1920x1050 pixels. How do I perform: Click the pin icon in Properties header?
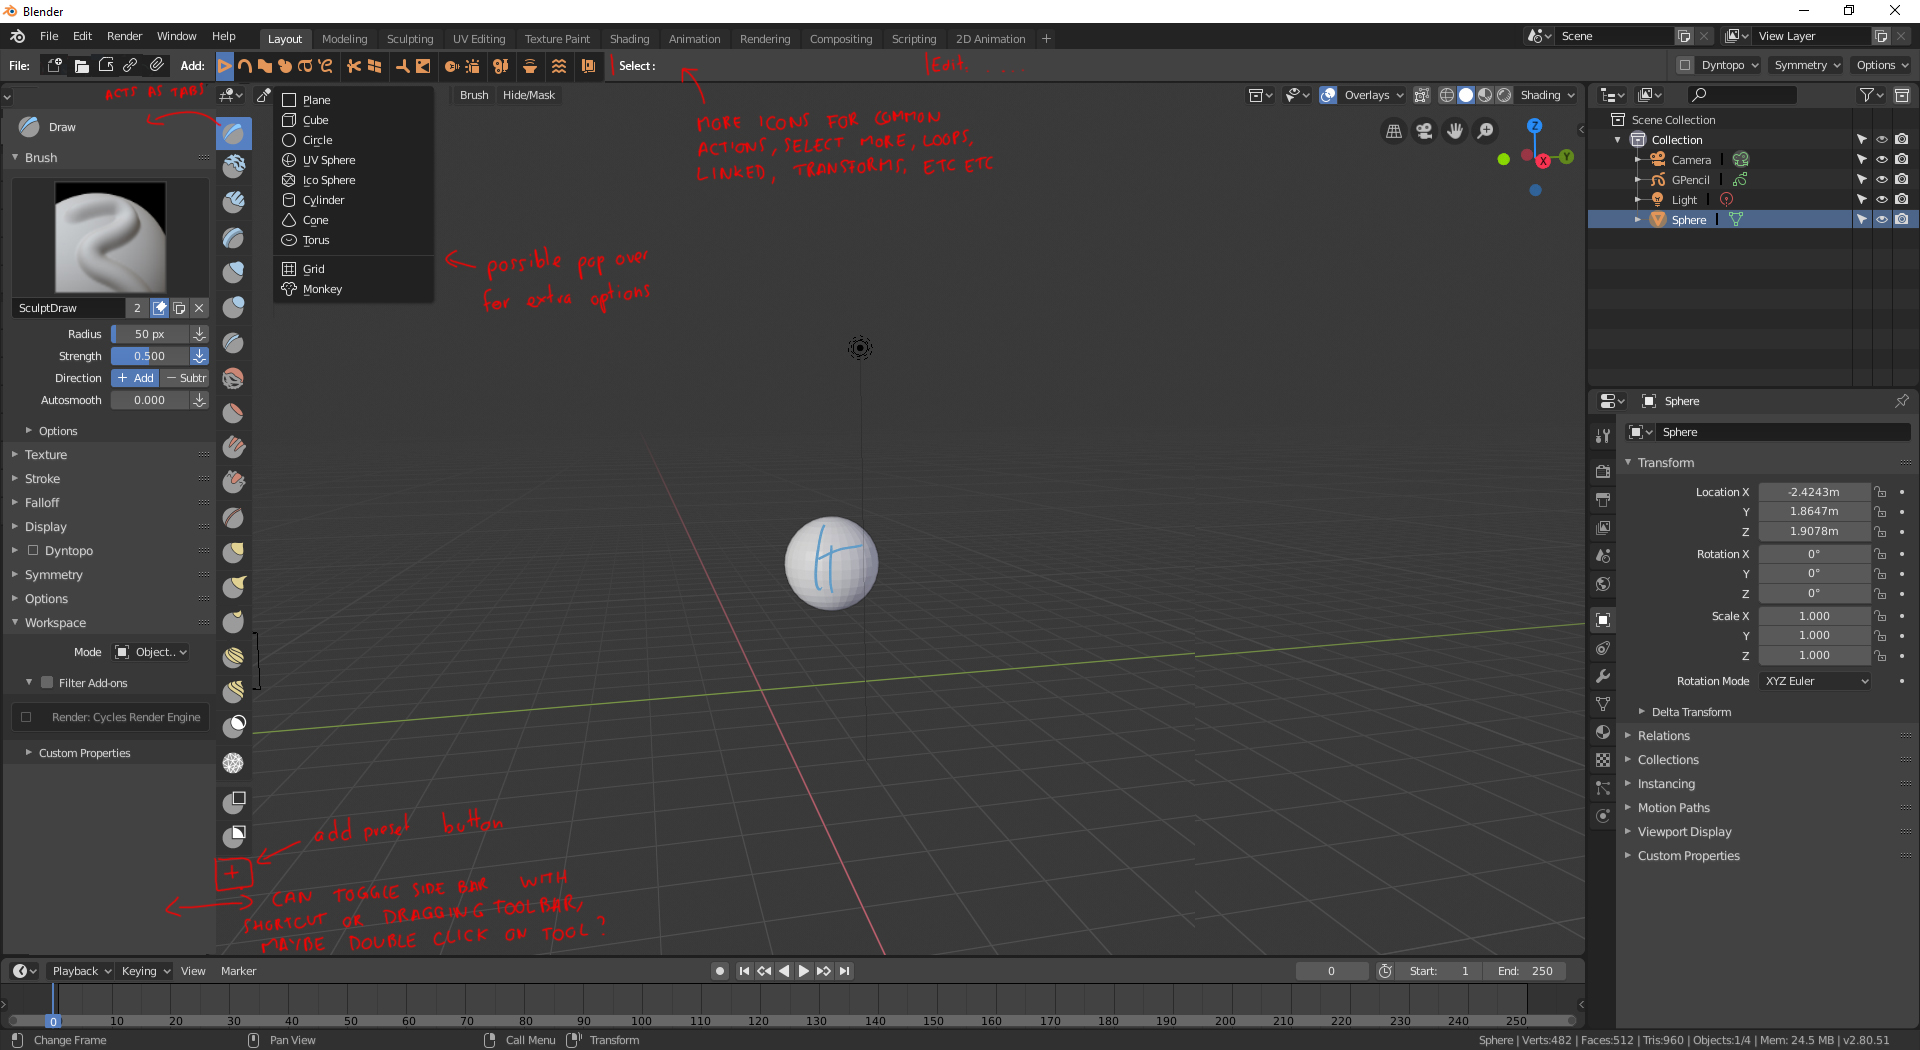1901,401
